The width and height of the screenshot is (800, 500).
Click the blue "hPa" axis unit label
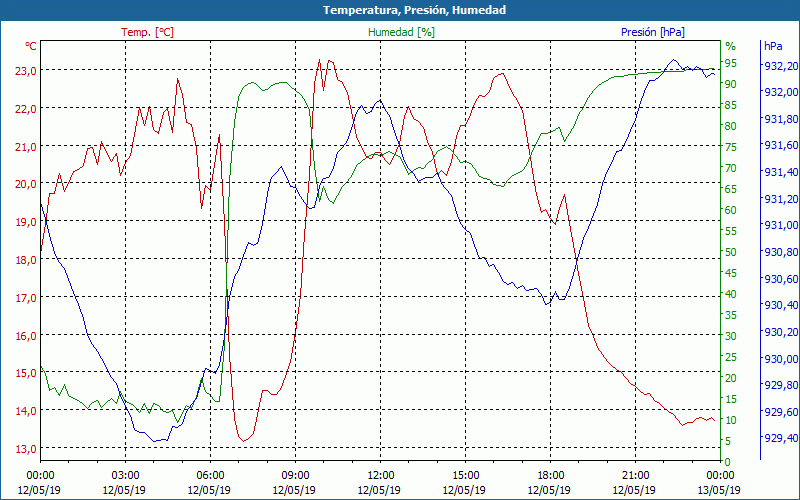[773, 46]
